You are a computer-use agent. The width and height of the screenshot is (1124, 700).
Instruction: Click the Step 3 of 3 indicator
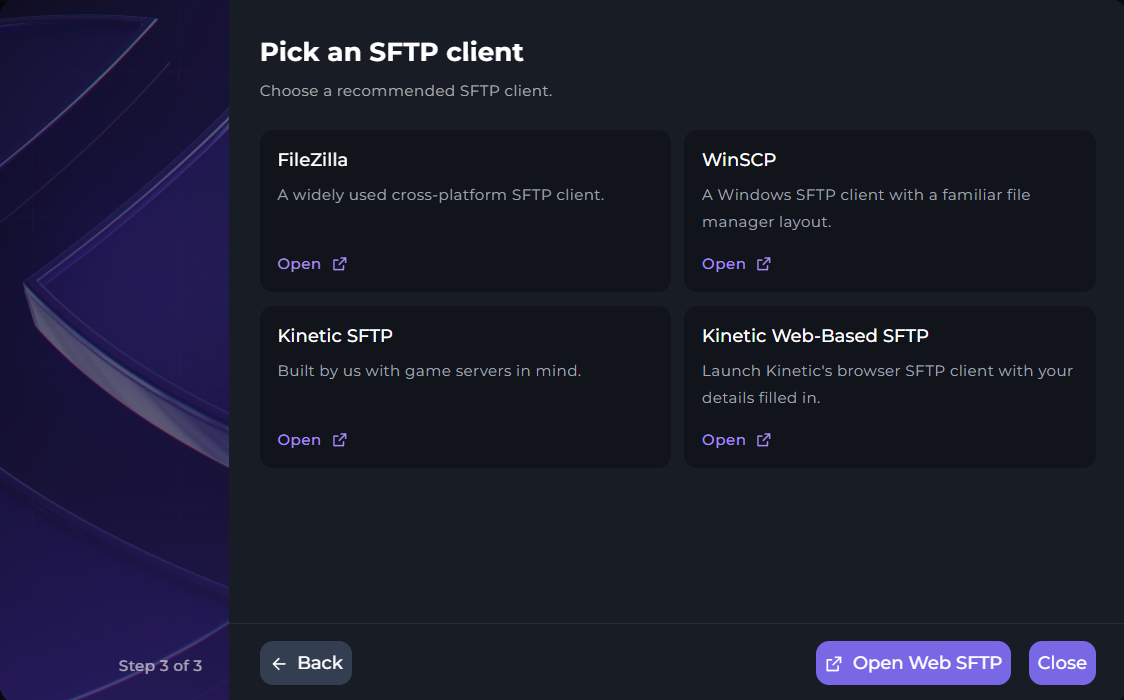point(160,666)
